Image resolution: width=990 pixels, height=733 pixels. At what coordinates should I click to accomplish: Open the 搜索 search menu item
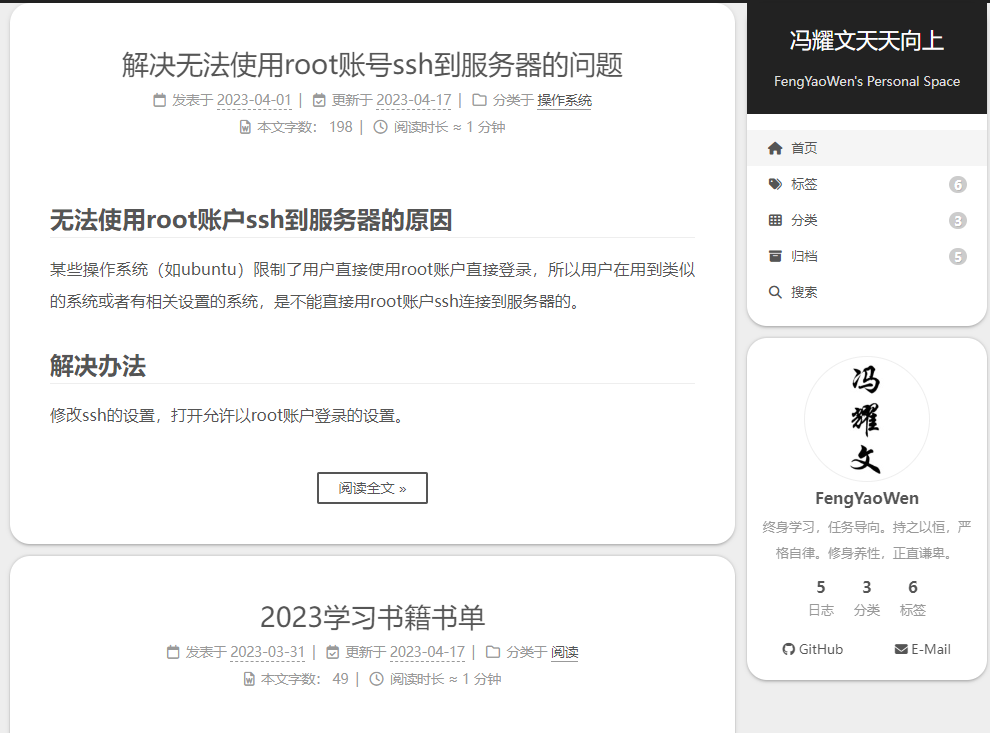[866, 292]
